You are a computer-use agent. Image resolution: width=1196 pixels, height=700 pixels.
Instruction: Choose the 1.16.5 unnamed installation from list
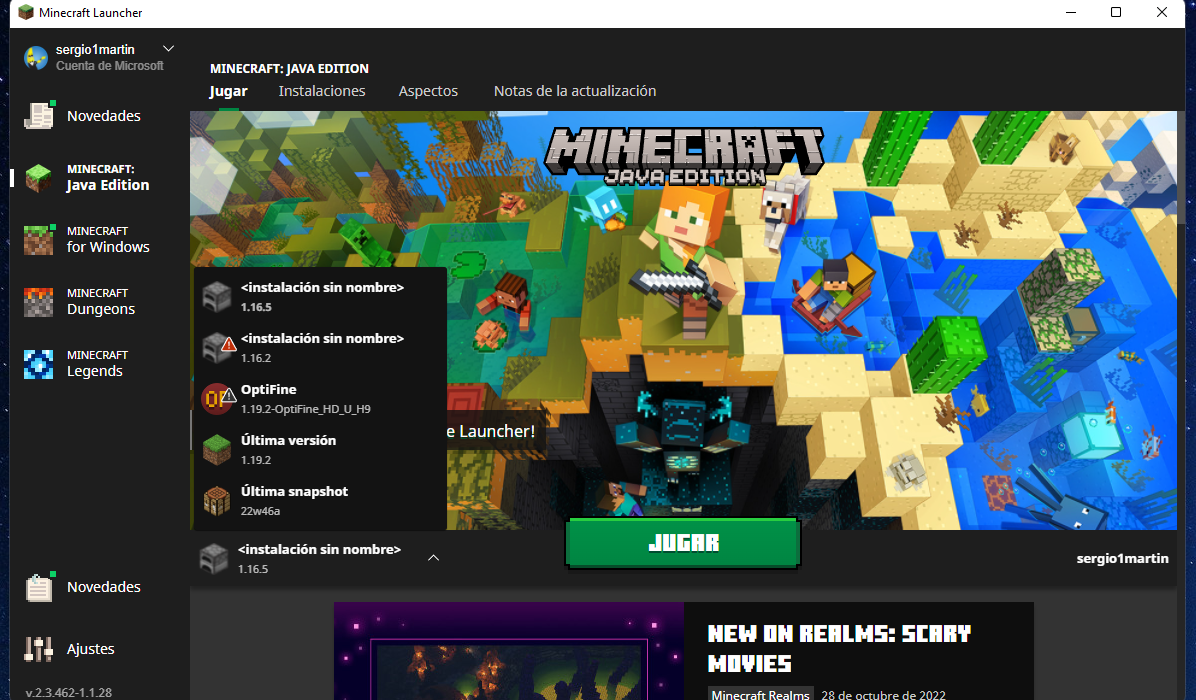pos(320,297)
